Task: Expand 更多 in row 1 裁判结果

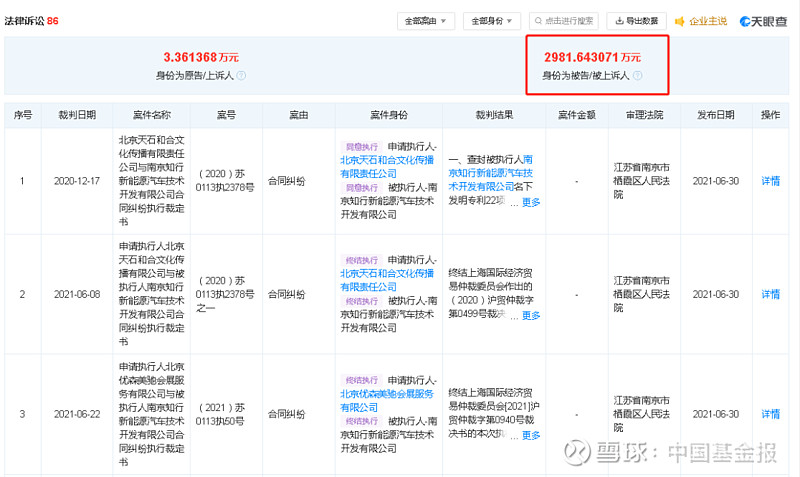Action: (531, 202)
